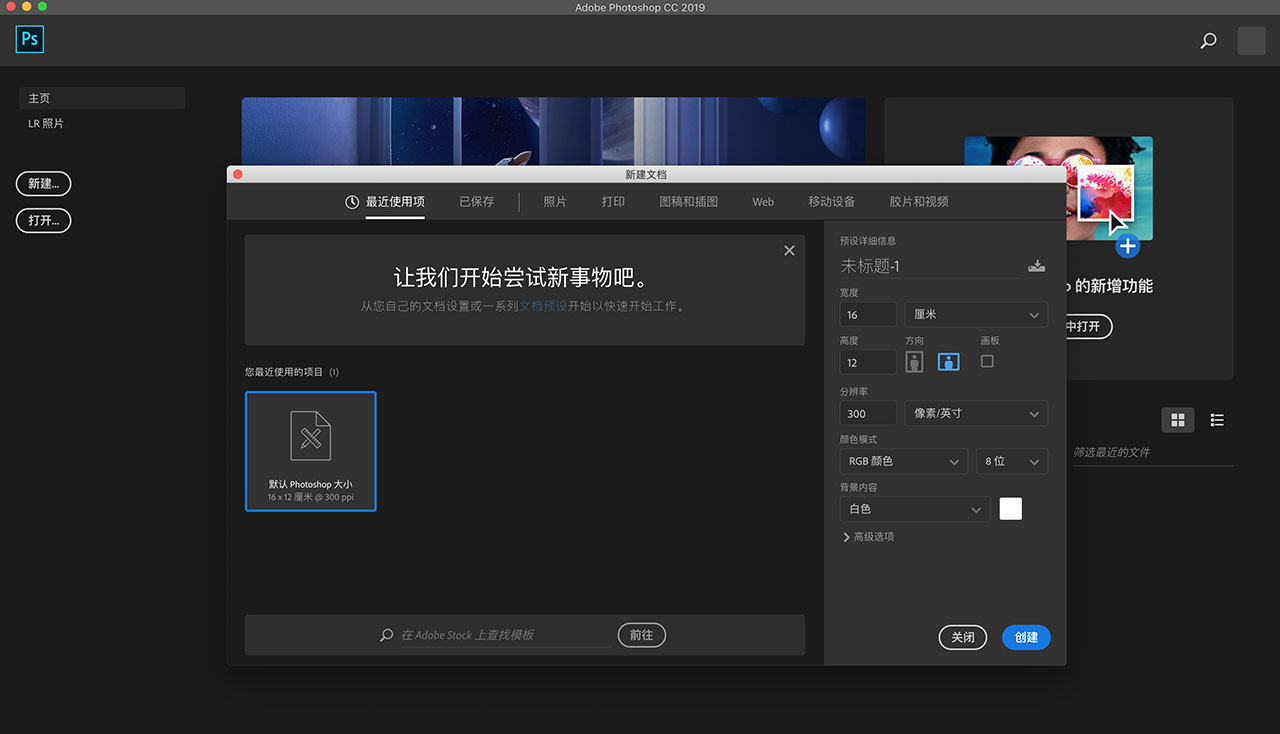
Task: Open the 厘米 width unit dropdown
Action: point(976,314)
